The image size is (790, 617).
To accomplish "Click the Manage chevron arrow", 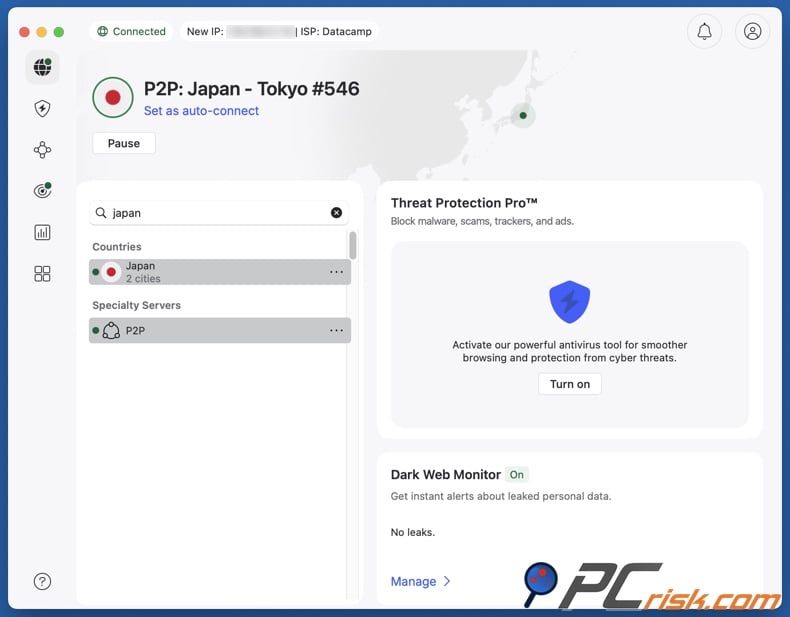I will (x=447, y=581).
